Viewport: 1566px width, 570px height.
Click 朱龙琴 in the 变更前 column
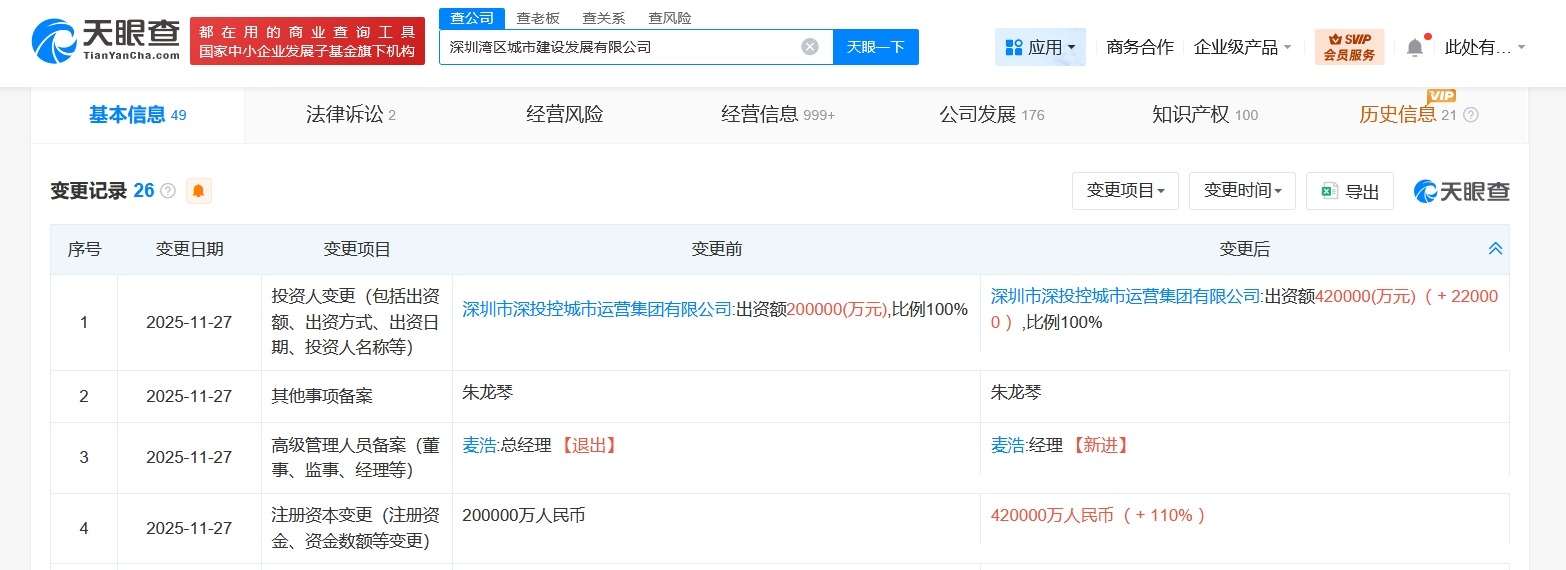click(x=488, y=393)
